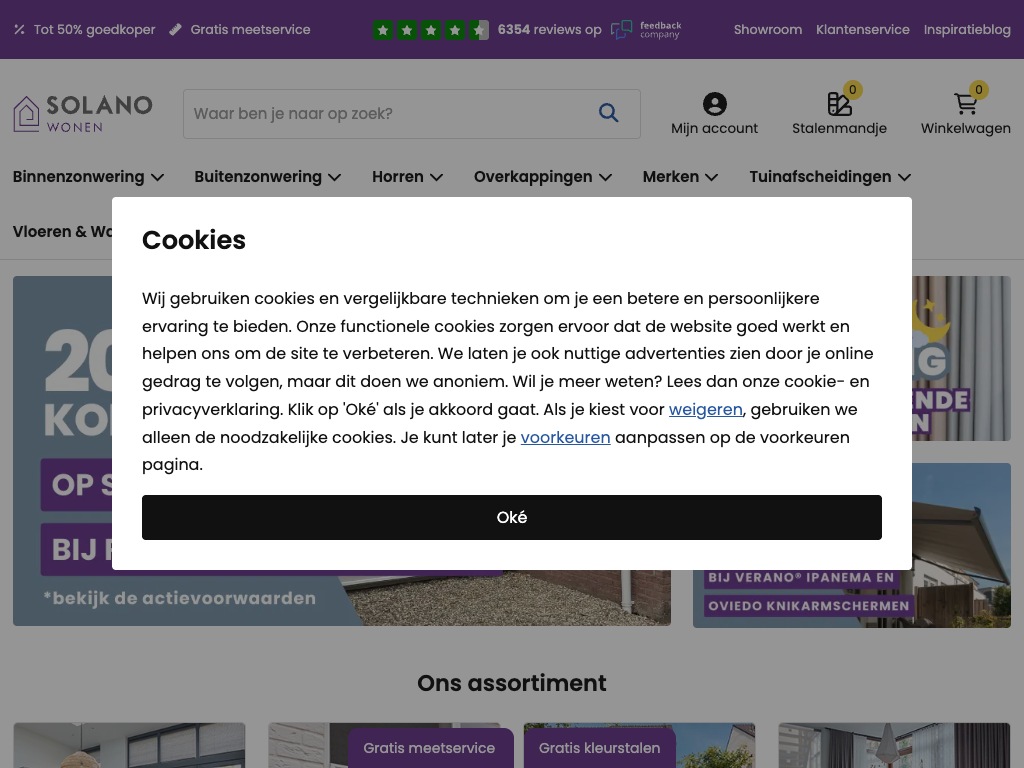The height and width of the screenshot is (768, 1024).
Task: Open the Overkappingen menu chevron
Action: 605,178
